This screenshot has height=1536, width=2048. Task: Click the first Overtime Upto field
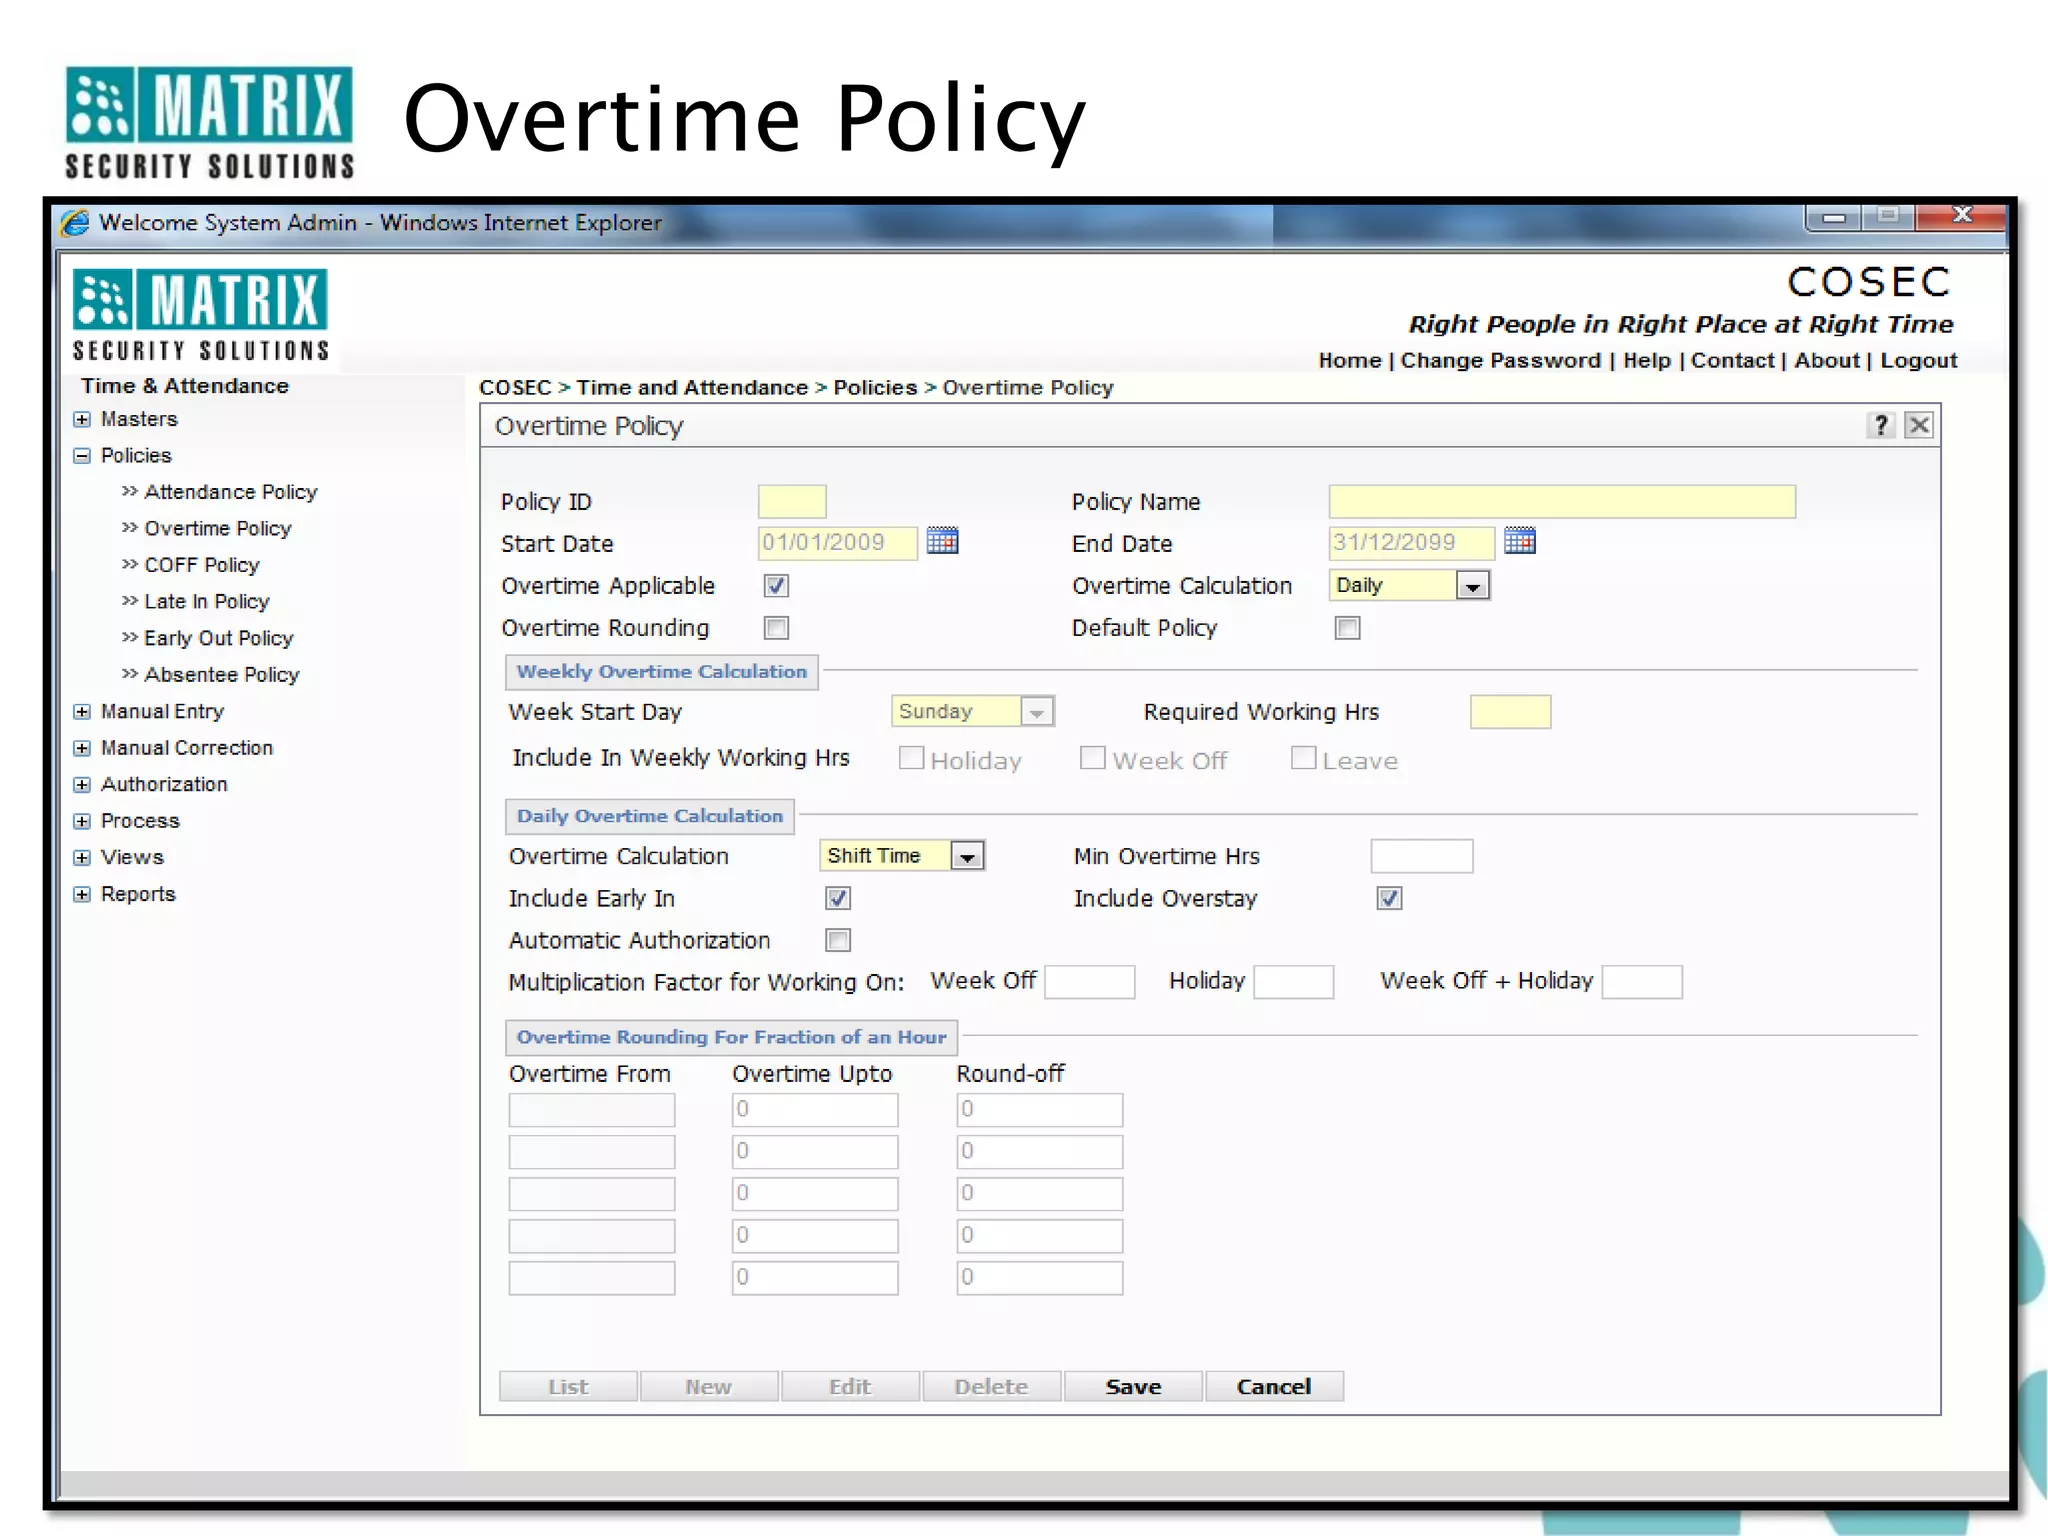[x=815, y=1110]
